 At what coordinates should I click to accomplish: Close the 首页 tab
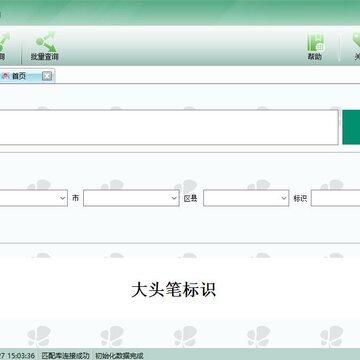47,76
